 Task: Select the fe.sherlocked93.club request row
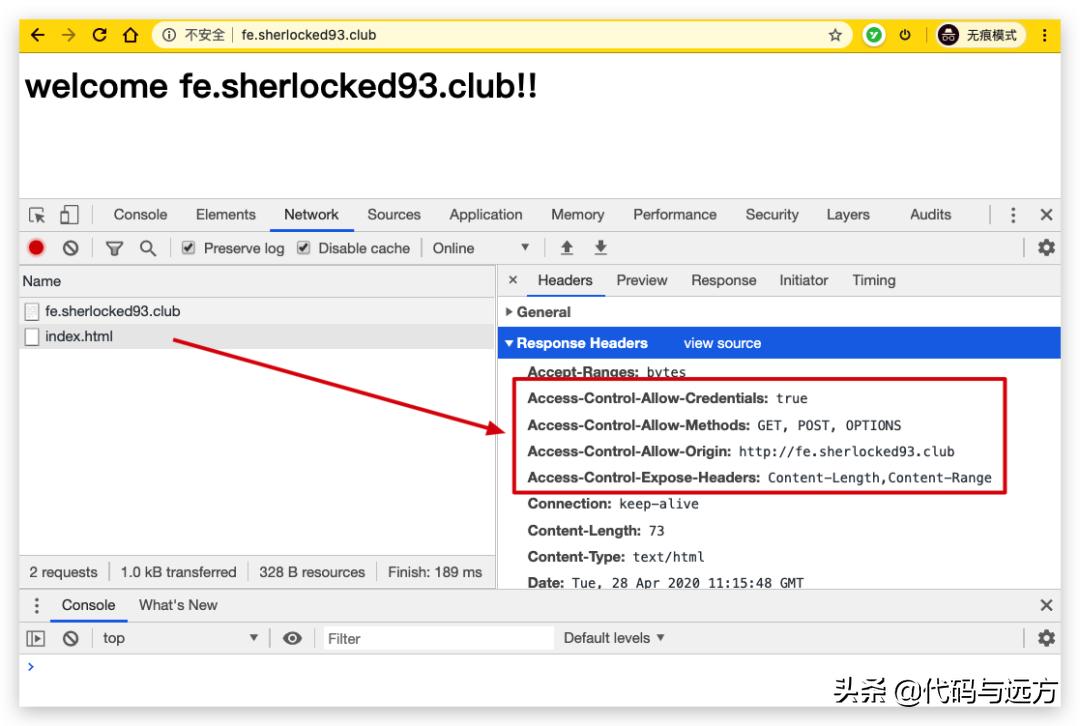(x=258, y=311)
